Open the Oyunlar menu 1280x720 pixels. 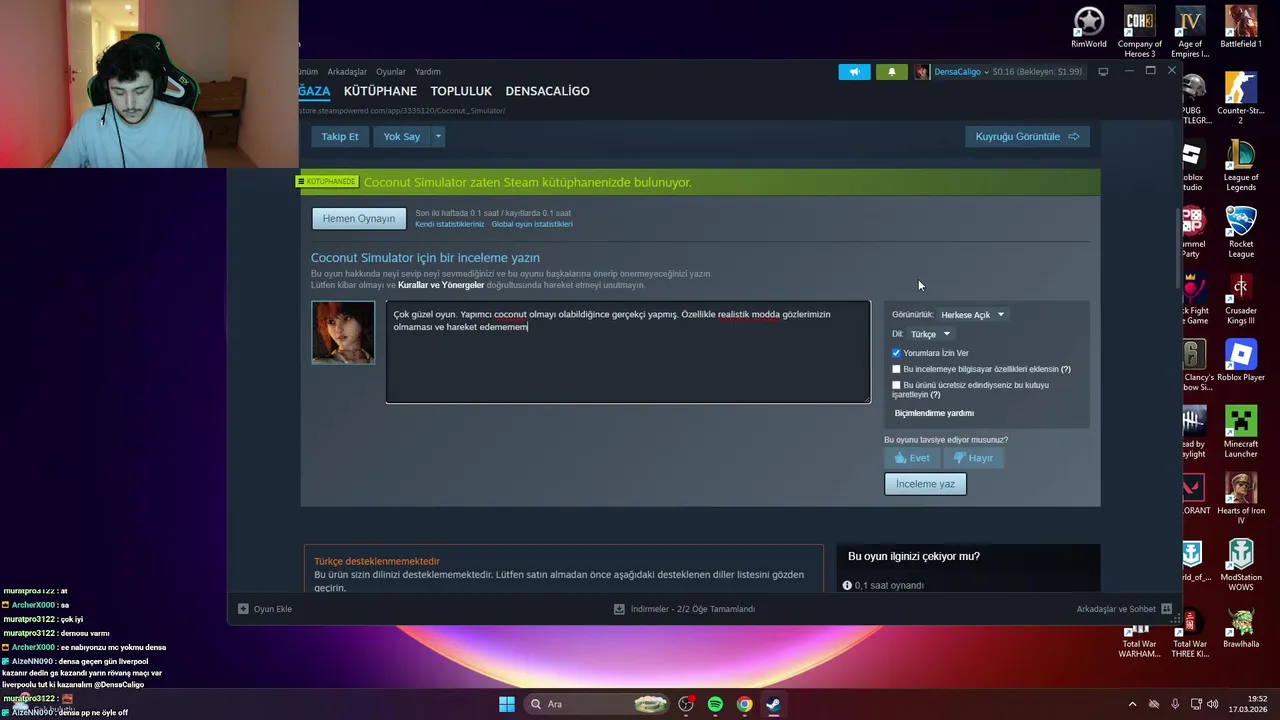pos(391,72)
